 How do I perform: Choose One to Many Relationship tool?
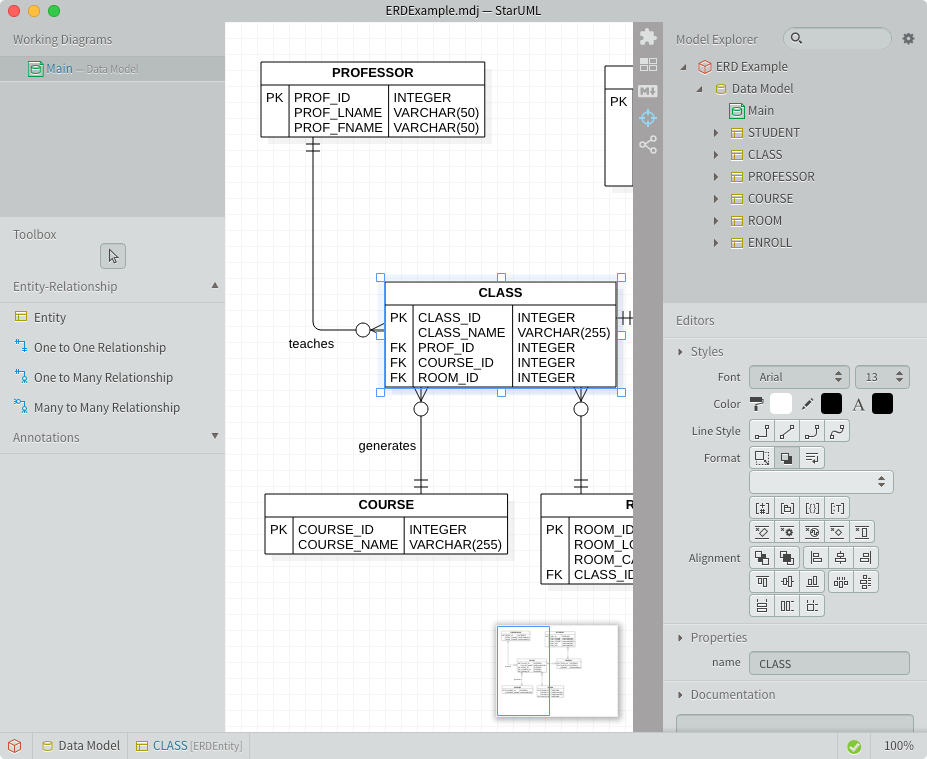tap(103, 378)
